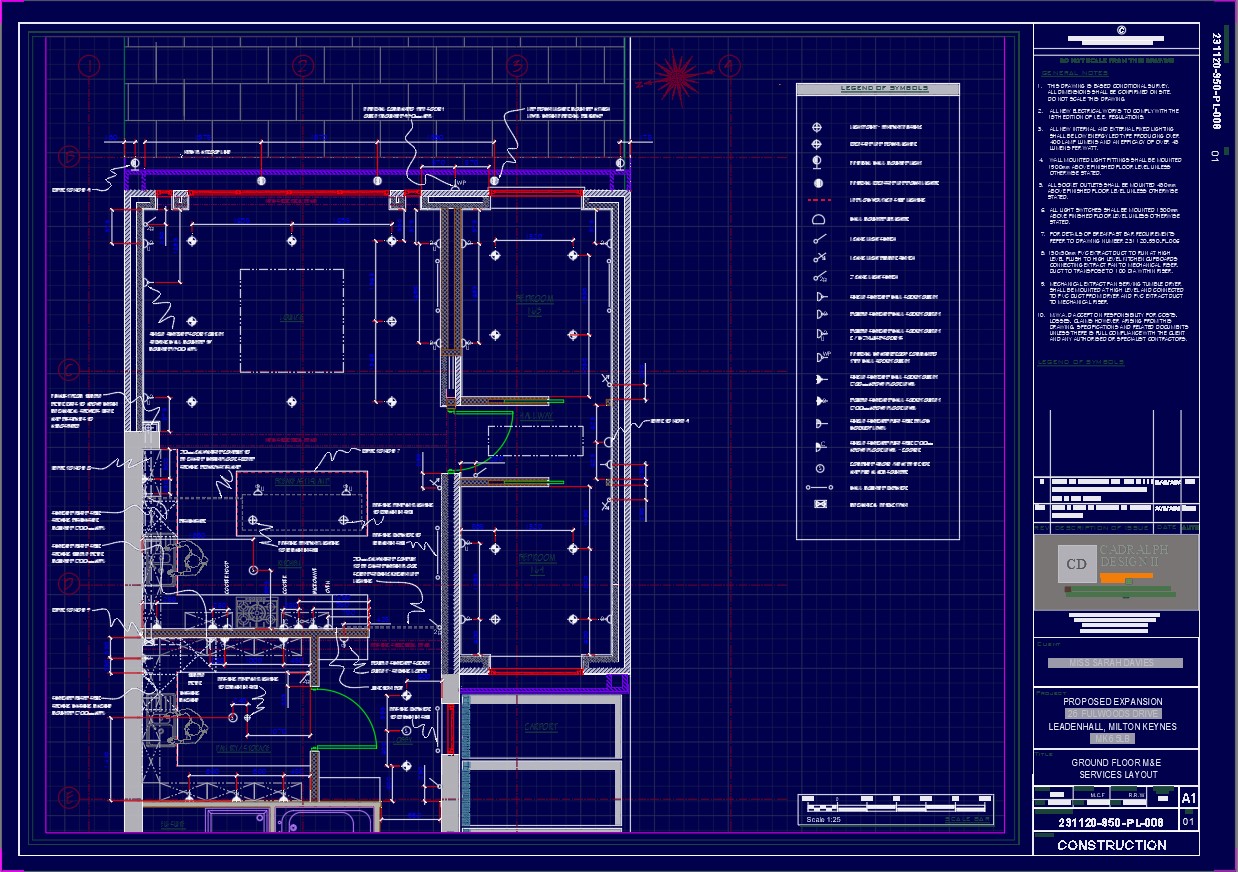Select the horizontal 231120-950-PL-008 drawing number

pyautogui.click(x=1111, y=823)
